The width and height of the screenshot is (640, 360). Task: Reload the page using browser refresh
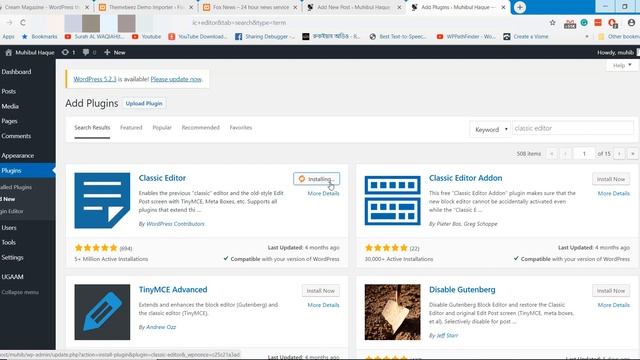pos(23,23)
